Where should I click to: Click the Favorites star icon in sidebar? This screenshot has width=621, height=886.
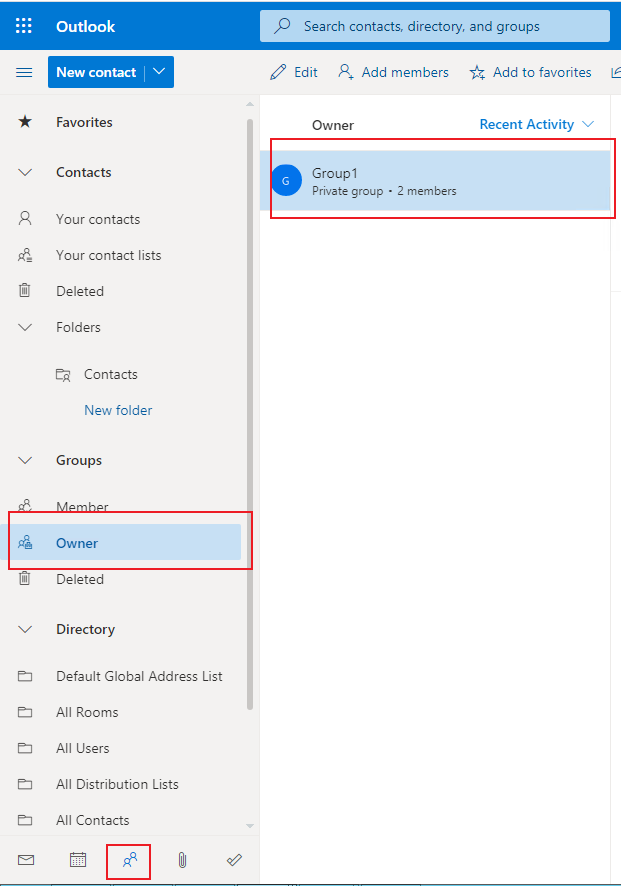[25, 121]
